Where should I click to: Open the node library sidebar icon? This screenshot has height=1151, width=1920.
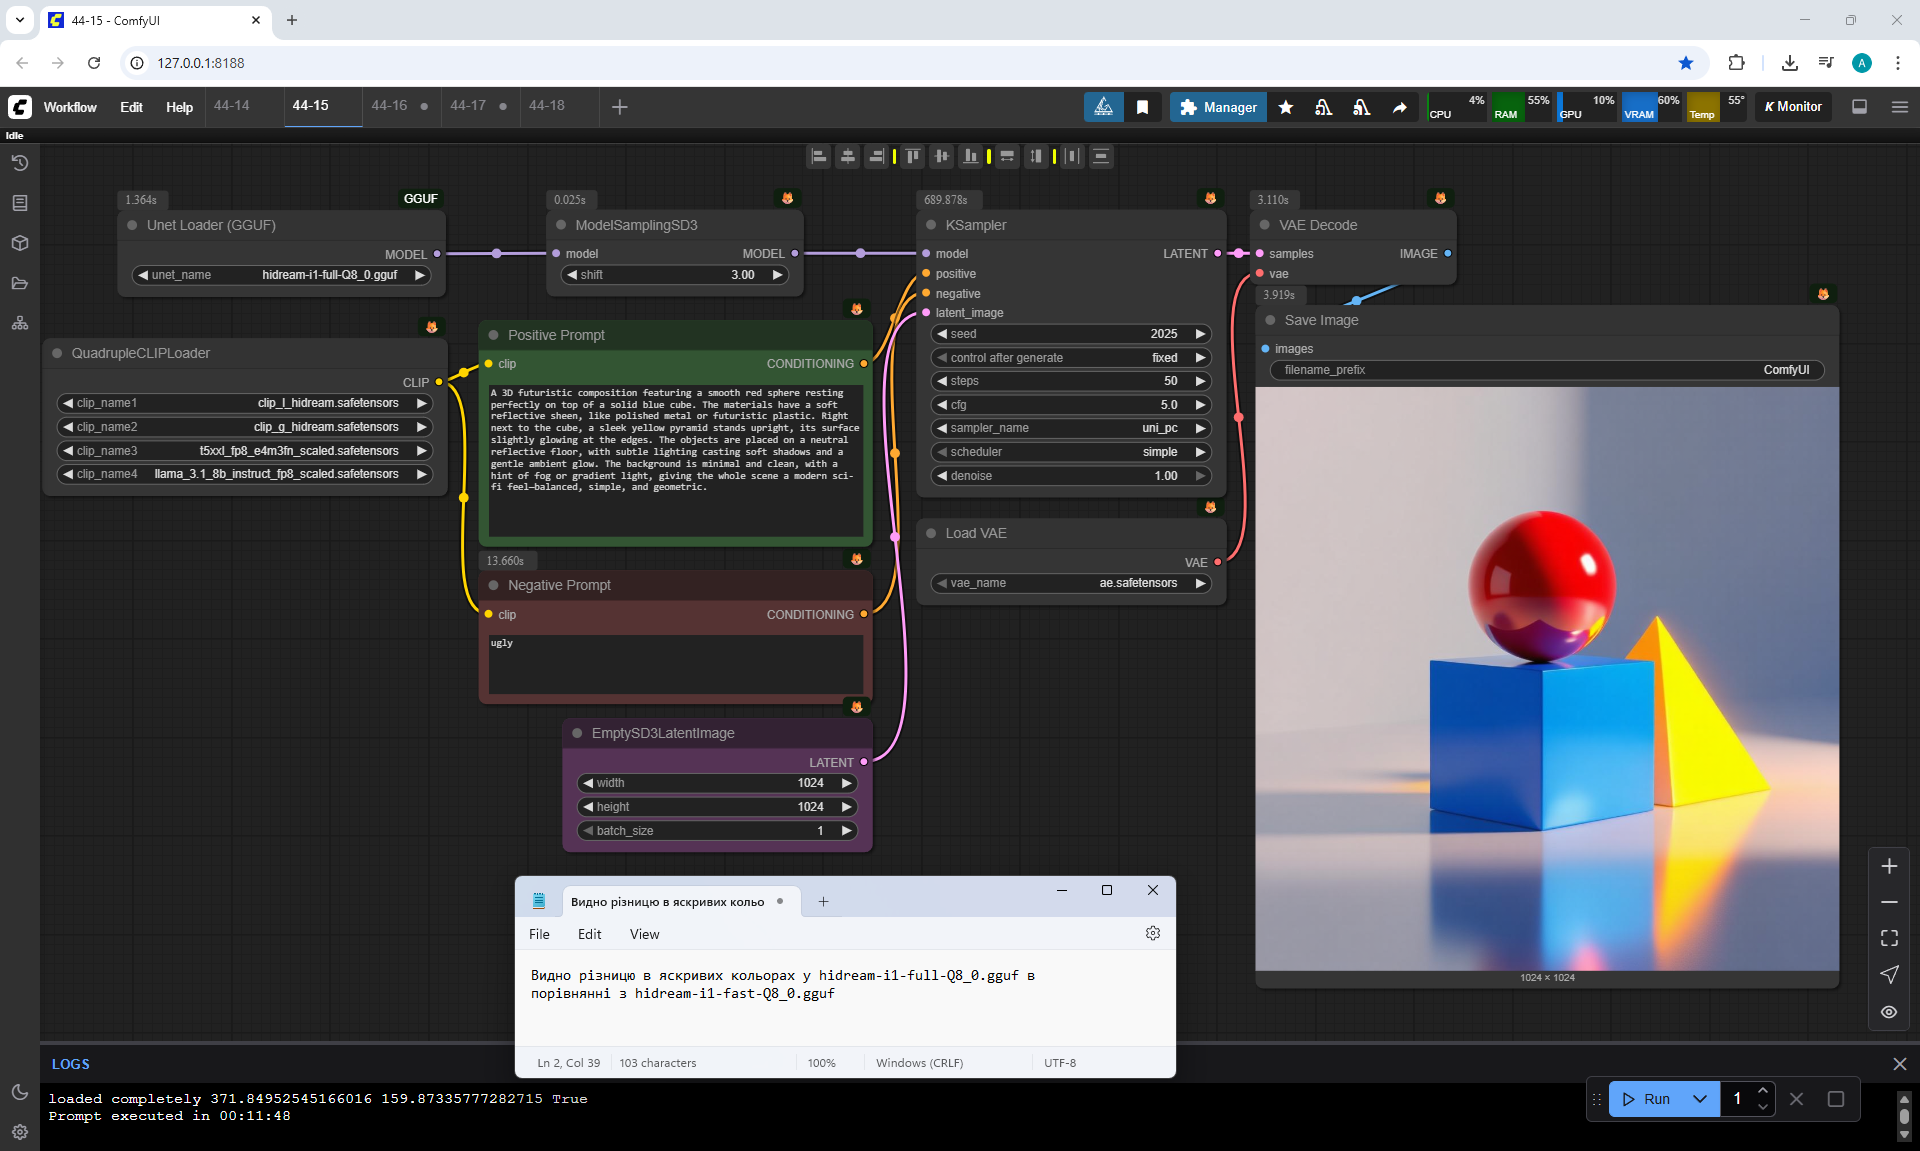[x=19, y=203]
